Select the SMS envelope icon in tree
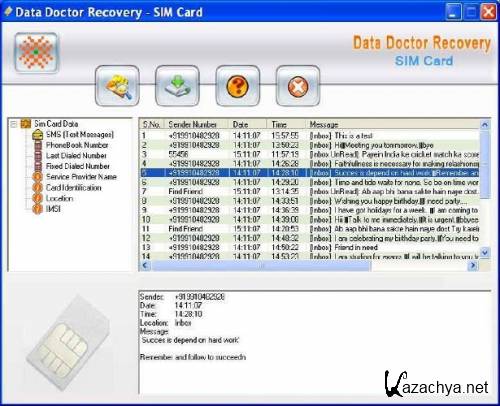The image size is (500, 406). [38, 135]
